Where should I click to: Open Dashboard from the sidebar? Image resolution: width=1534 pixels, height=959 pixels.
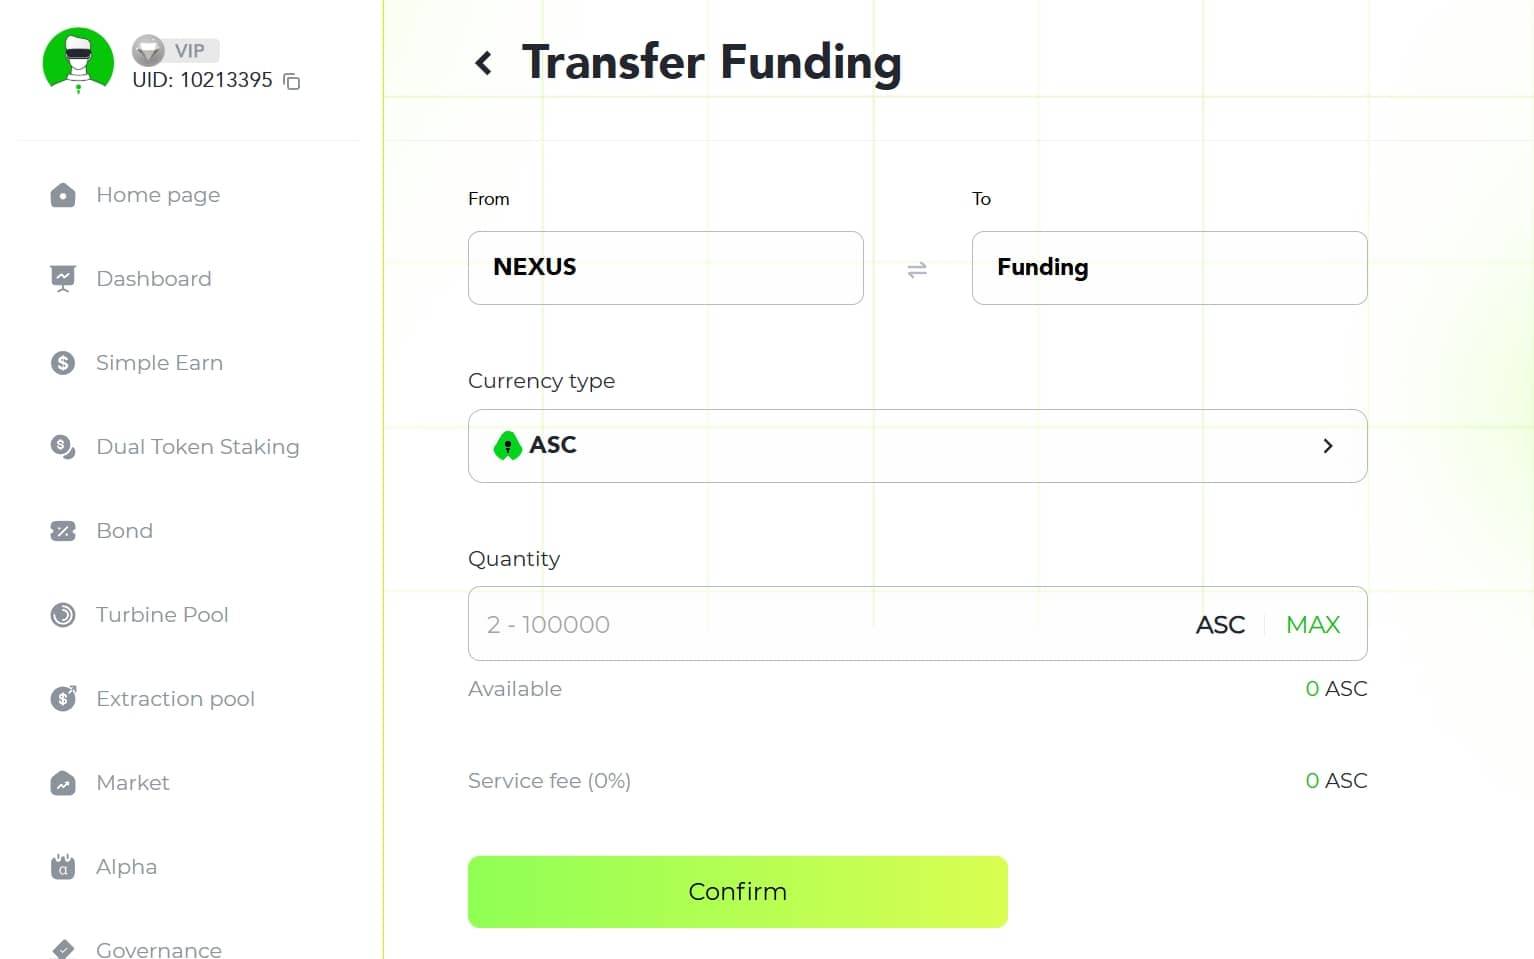coord(153,279)
